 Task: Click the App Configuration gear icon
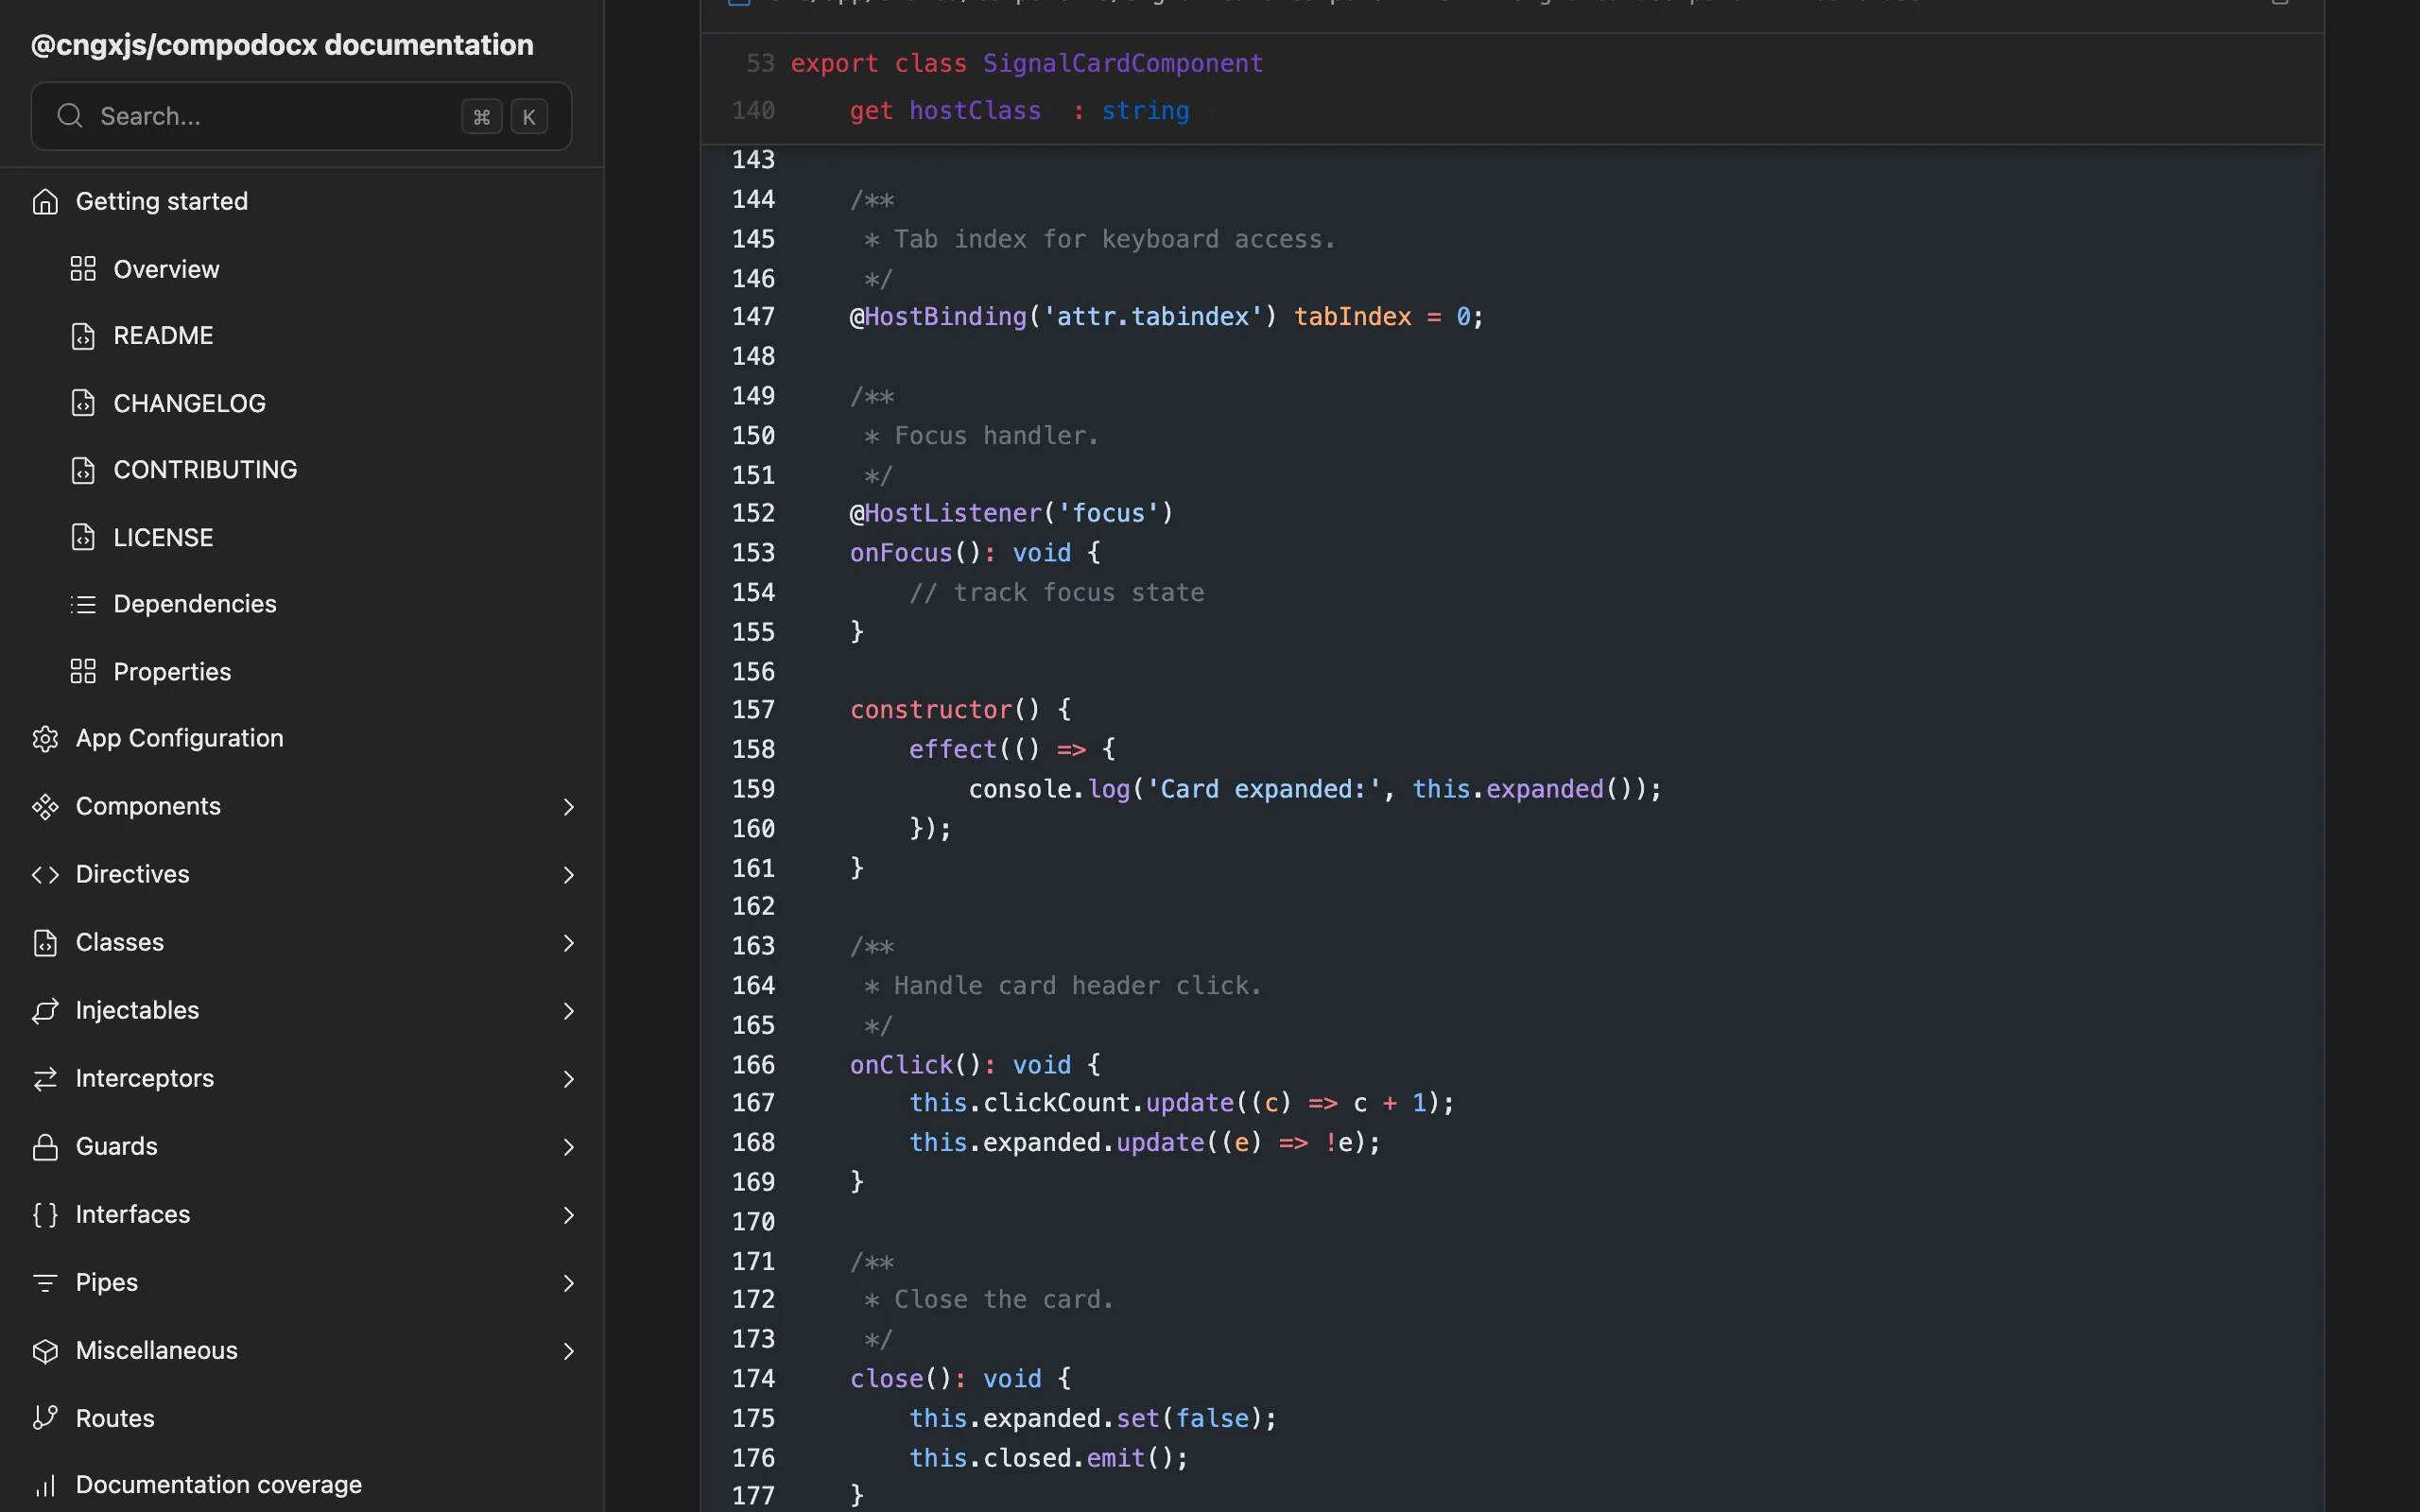[x=45, y=738]
